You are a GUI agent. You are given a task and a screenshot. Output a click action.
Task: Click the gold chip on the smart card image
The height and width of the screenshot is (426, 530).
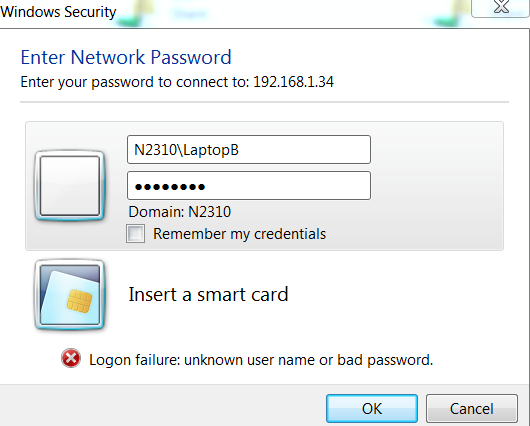pos(80,301)
